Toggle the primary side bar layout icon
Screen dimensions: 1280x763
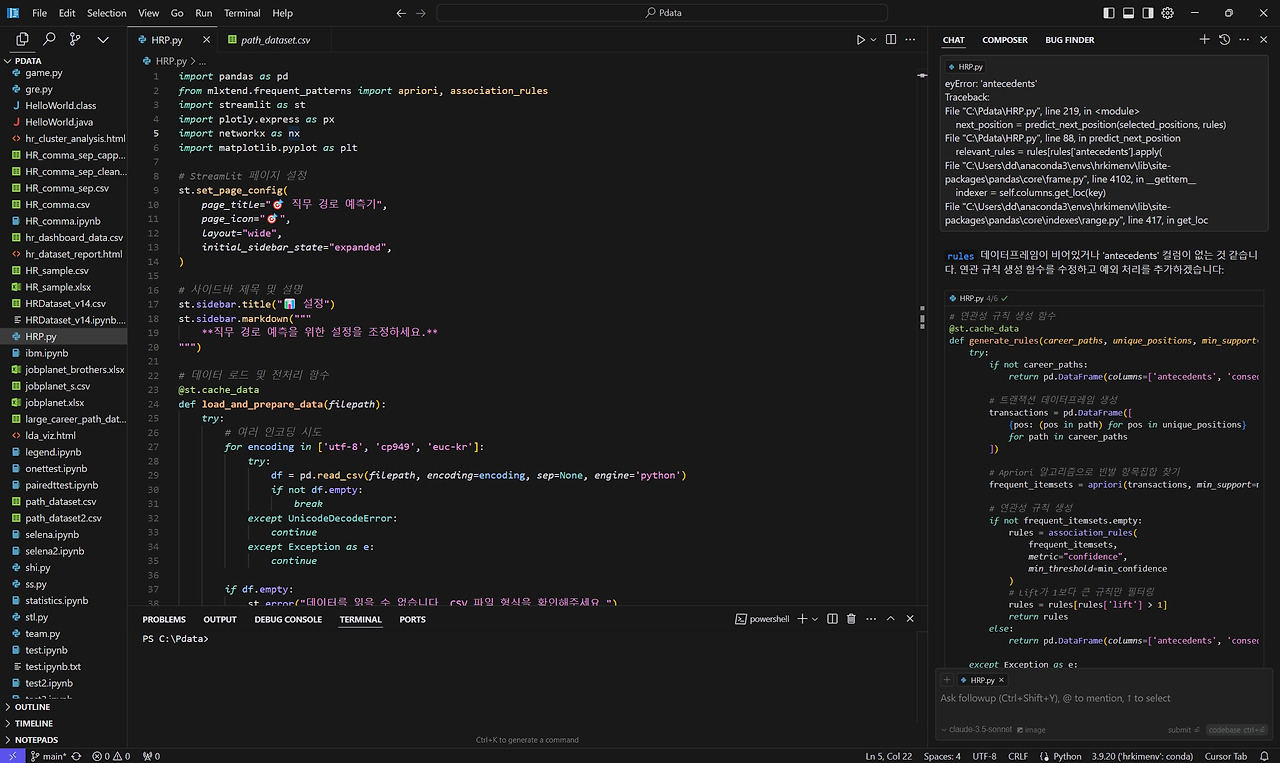coord(1108,13)
